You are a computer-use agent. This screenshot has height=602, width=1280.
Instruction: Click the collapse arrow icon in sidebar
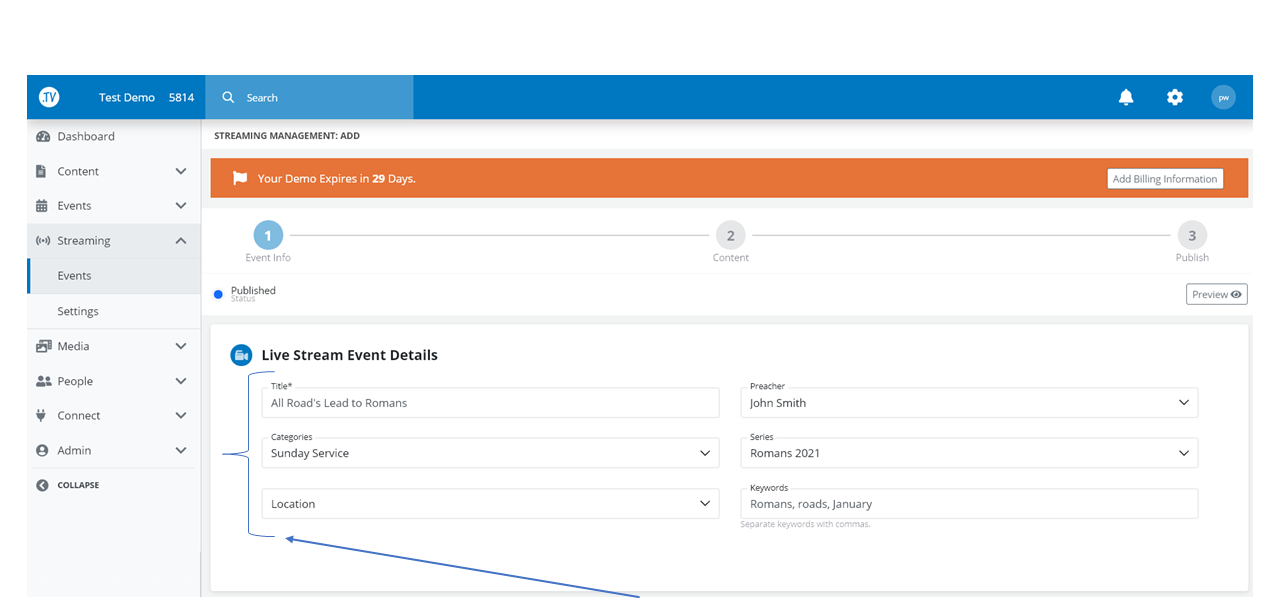pyautogui.click(x=42, y=485)
